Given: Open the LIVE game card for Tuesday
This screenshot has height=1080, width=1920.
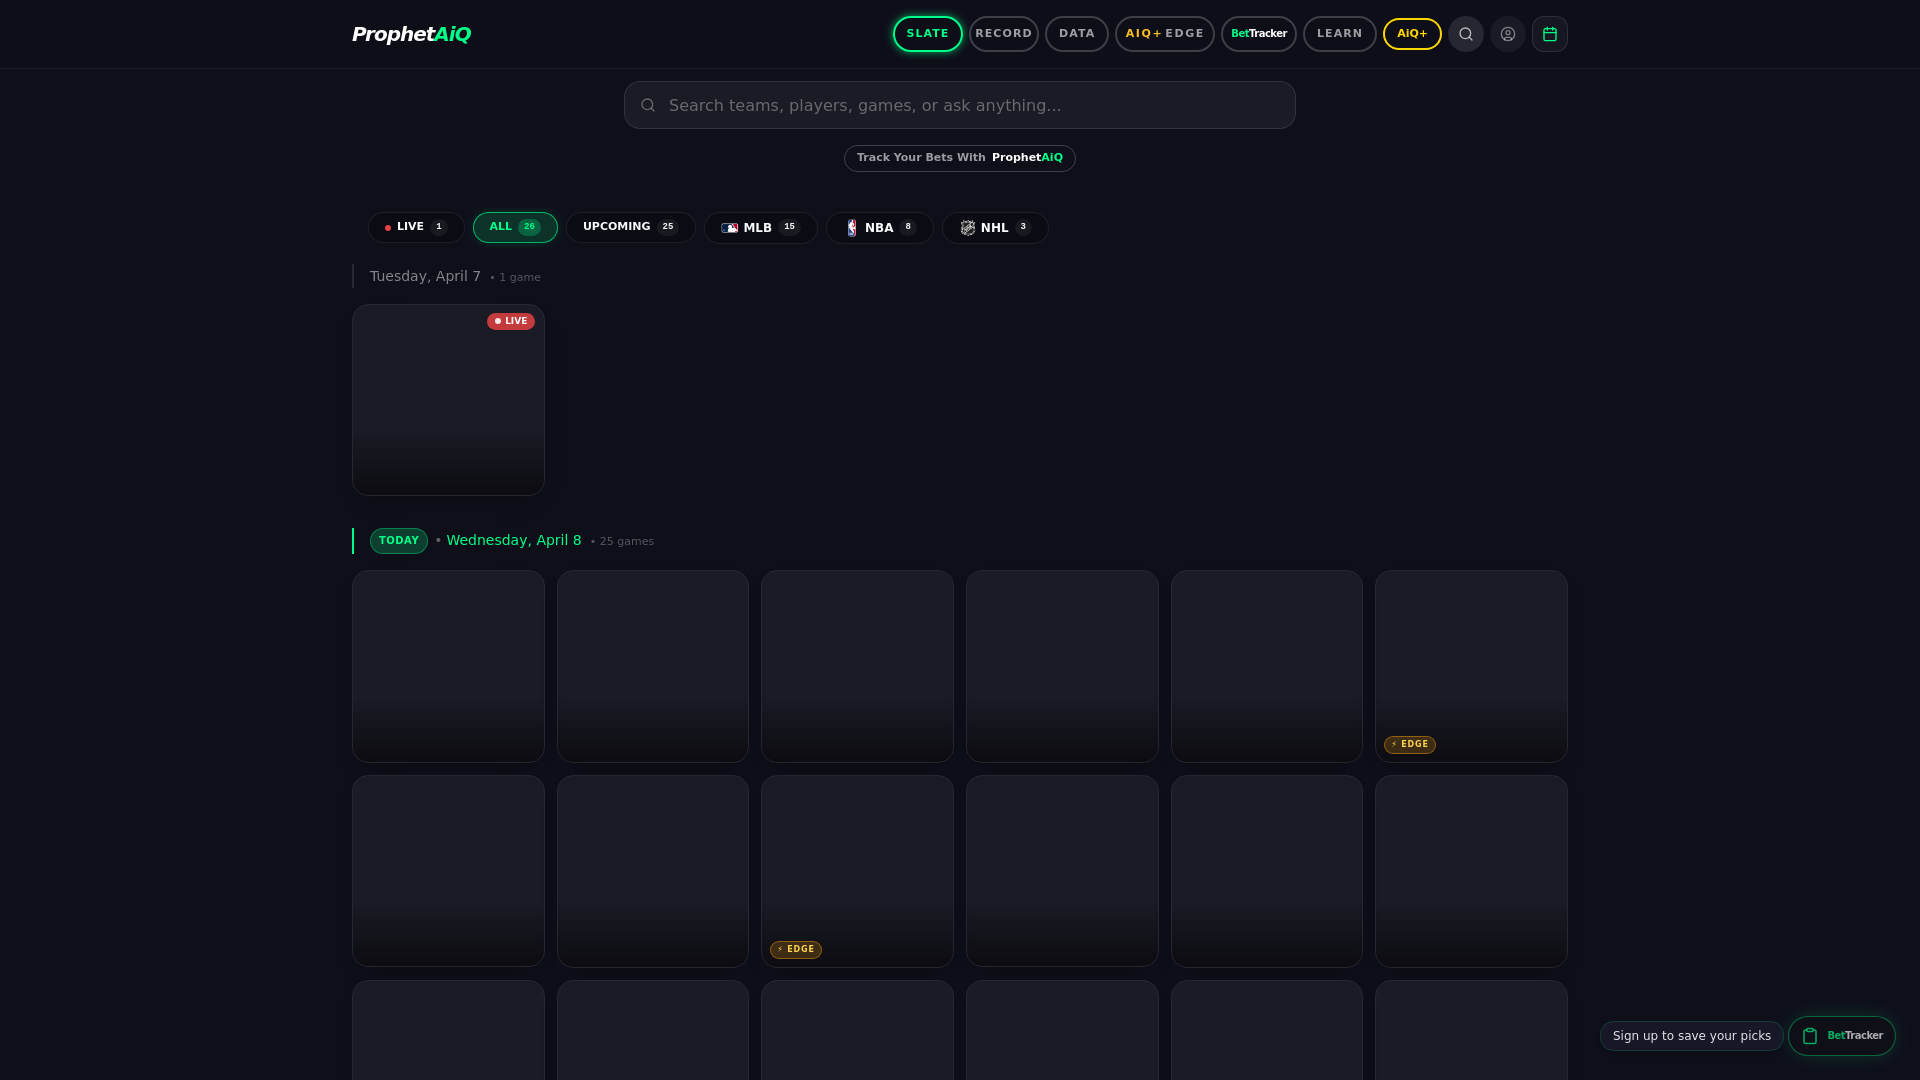Looking at the screenshot, I should tap(448, 400).
